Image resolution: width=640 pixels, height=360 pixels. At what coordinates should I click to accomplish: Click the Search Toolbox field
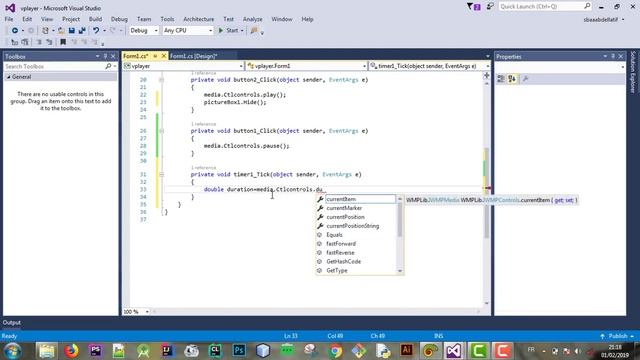[55, 66]
